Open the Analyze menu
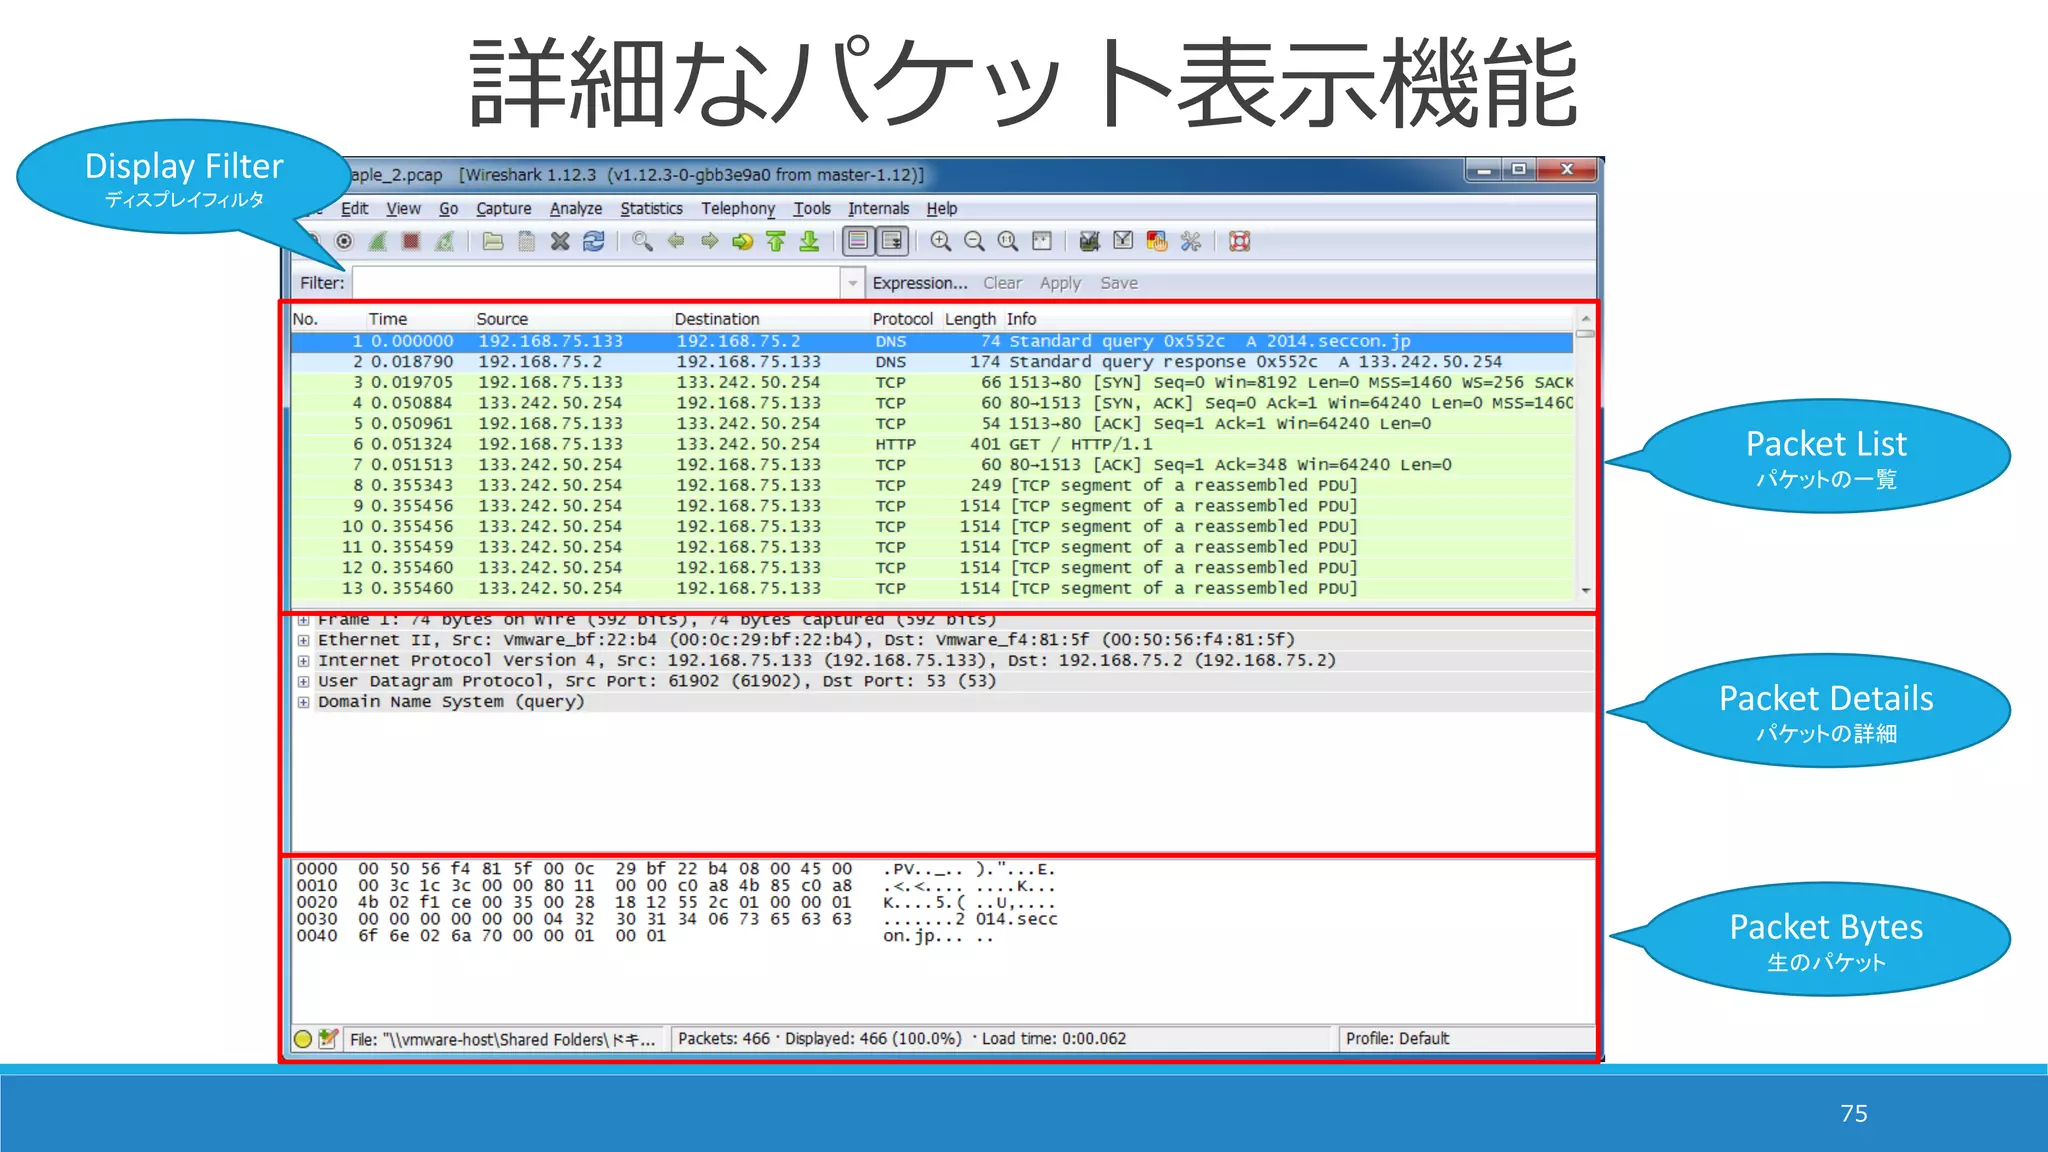The width and height of the screenshot is (2048, 1152). (576, 208)
